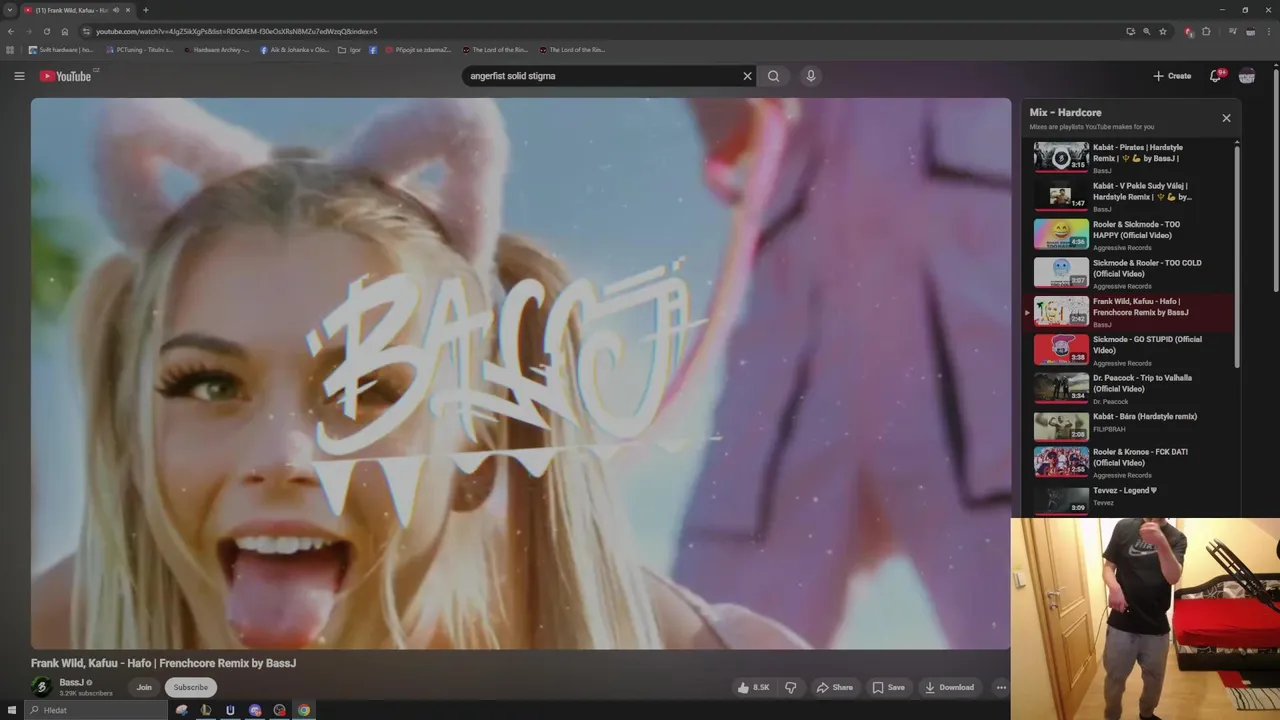Viewport: 1280px width, 720px height.
Task: Click the playlist panel scrollbar
Action: point(1237,255)
